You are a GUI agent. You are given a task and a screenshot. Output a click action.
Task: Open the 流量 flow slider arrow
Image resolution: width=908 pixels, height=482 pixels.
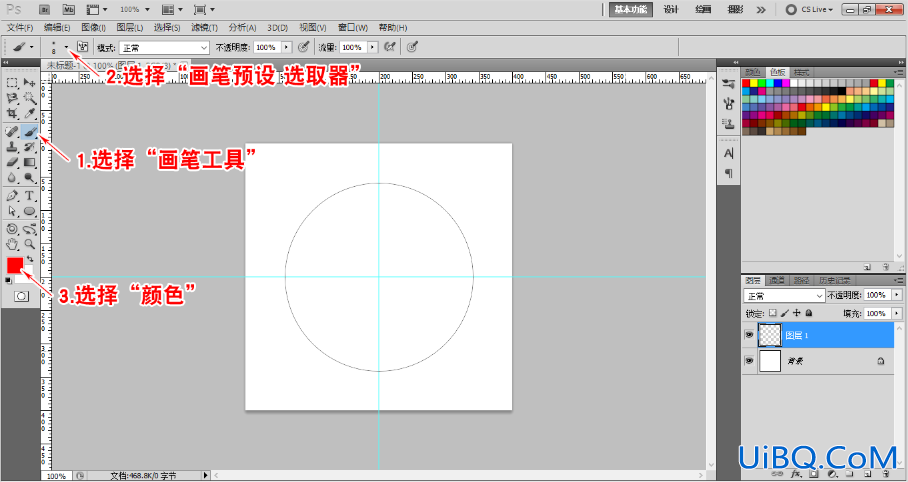pyautogui.click(x=373, y=48)
